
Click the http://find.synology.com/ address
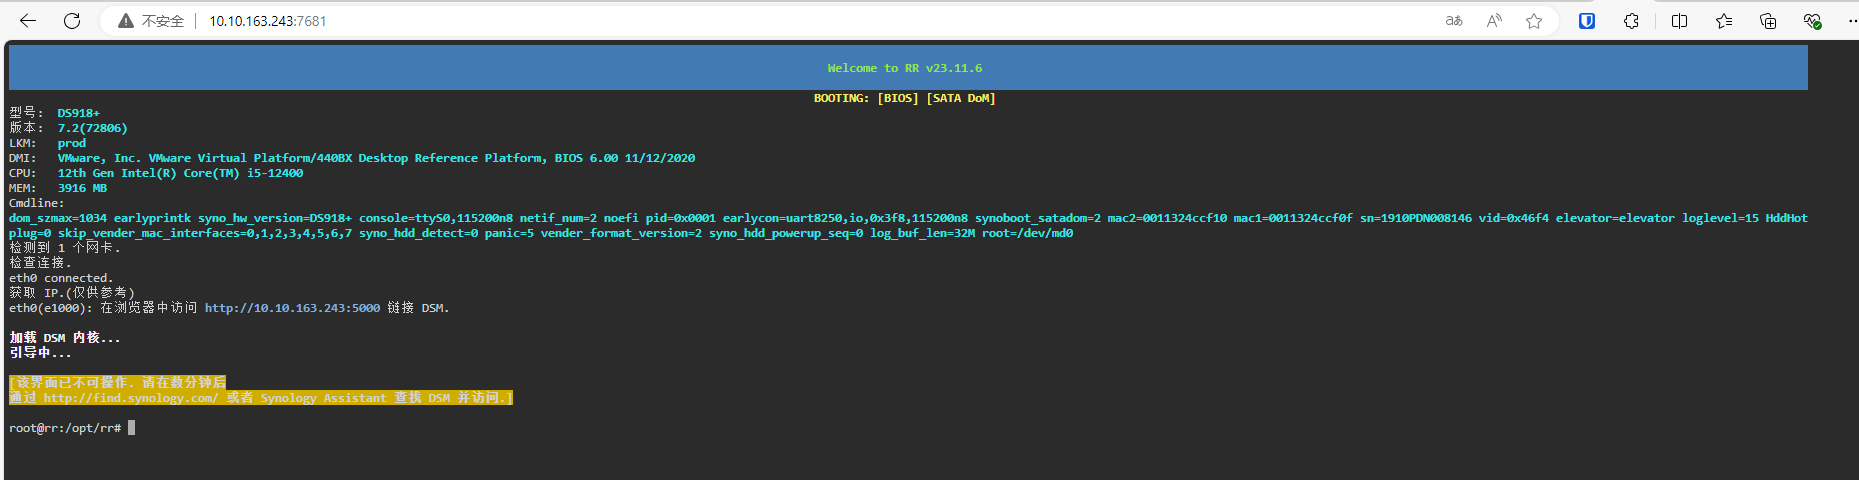click(130, 398)
